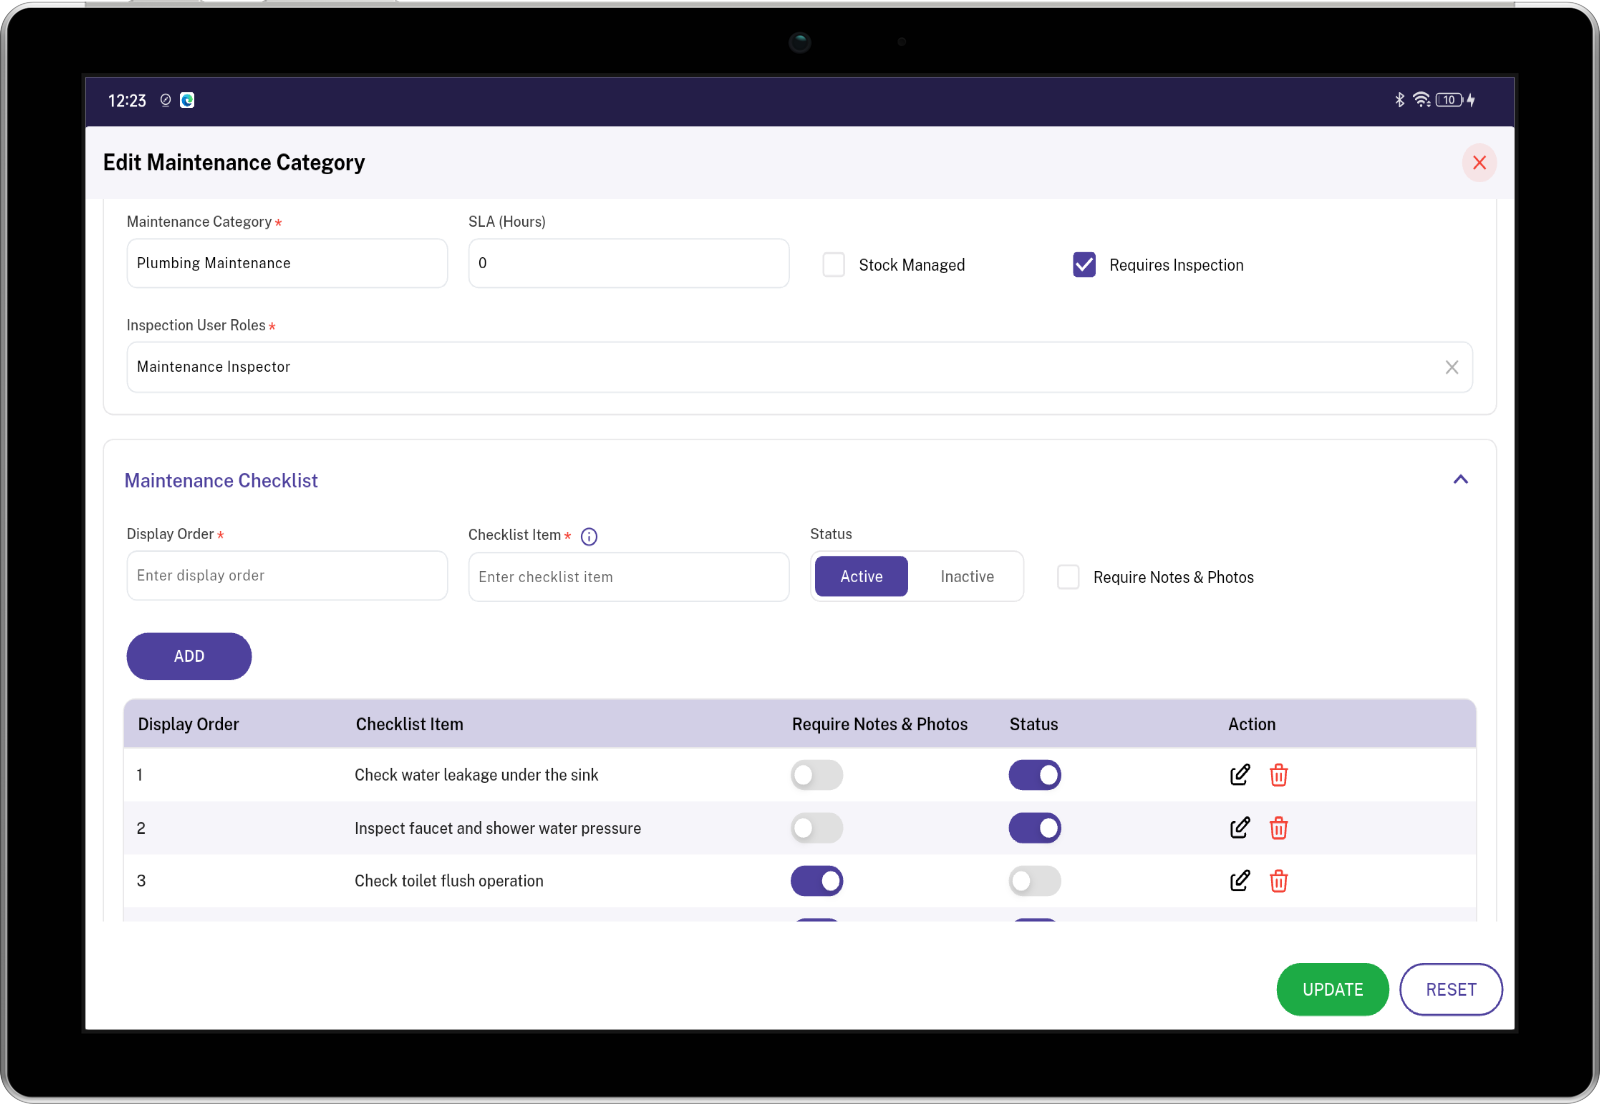Click the 'Inspect faucet and shower water pressure' text
This screenshot has width=1600, height=1104.
498,828
